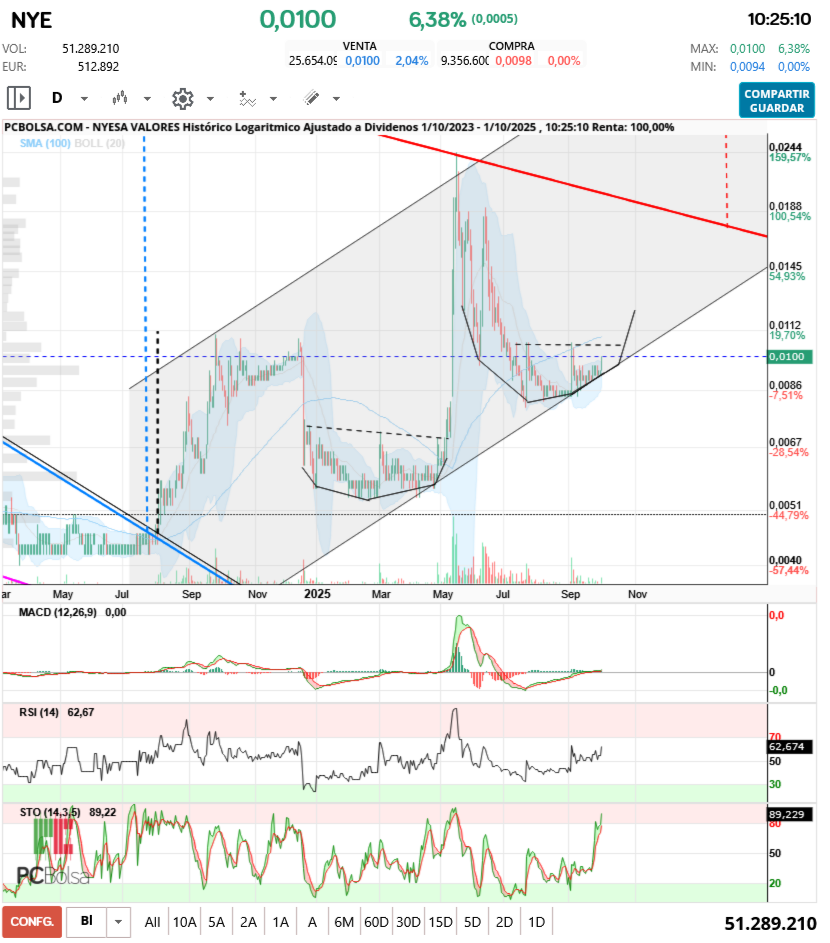The width and height of the screenshot is (830, 943).
Task: Click the COMPARTIR GUARDAR button
Action: click(776, 100)
